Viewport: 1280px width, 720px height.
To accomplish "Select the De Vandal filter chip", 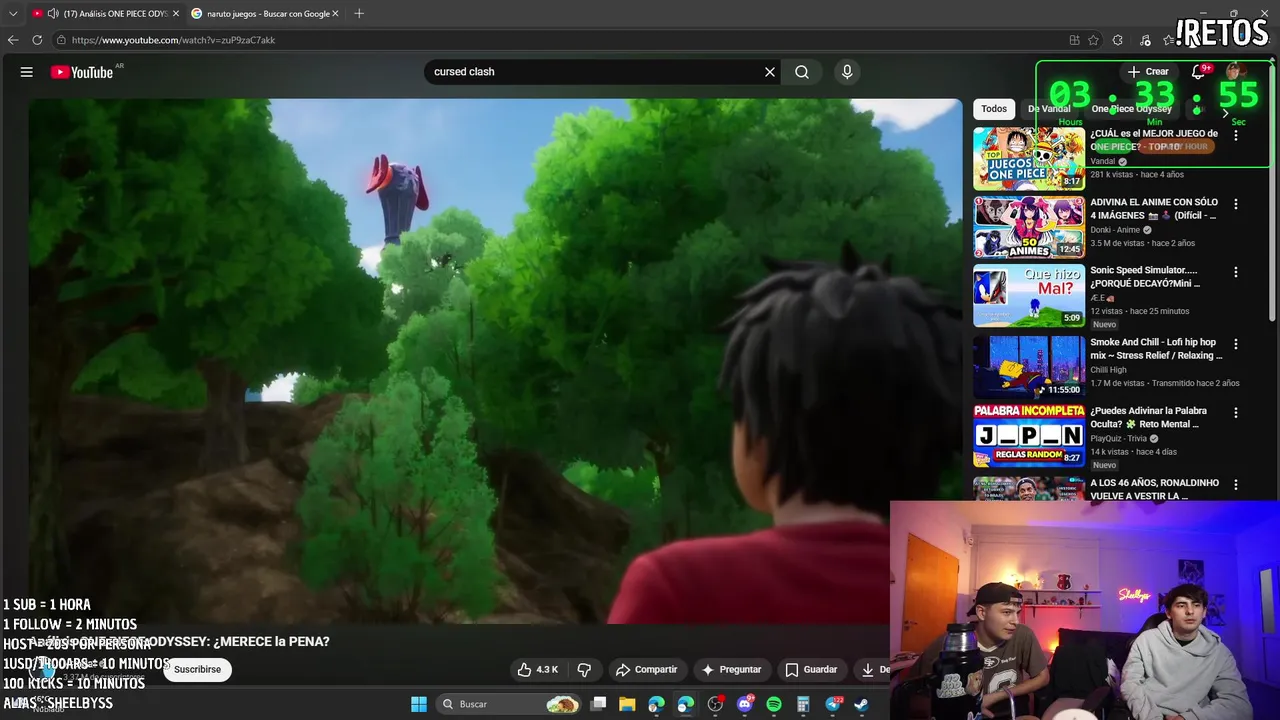I will [x=1049, y=109].
